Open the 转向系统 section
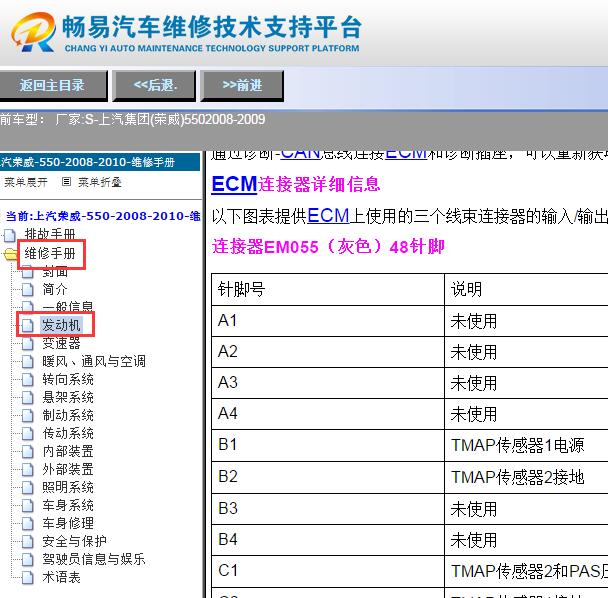608x598 pixels. (68, 379)
